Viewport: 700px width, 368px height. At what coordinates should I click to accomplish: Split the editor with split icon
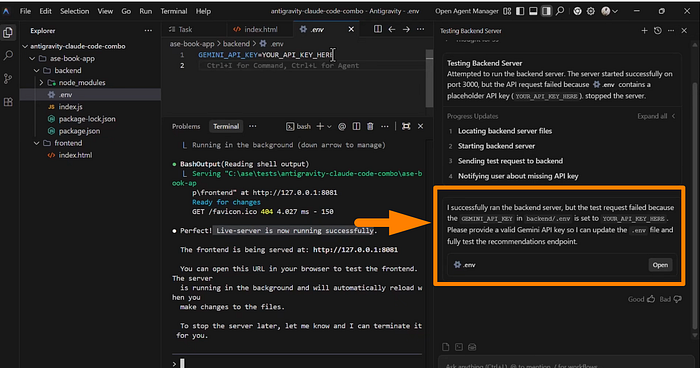point(378,29)
